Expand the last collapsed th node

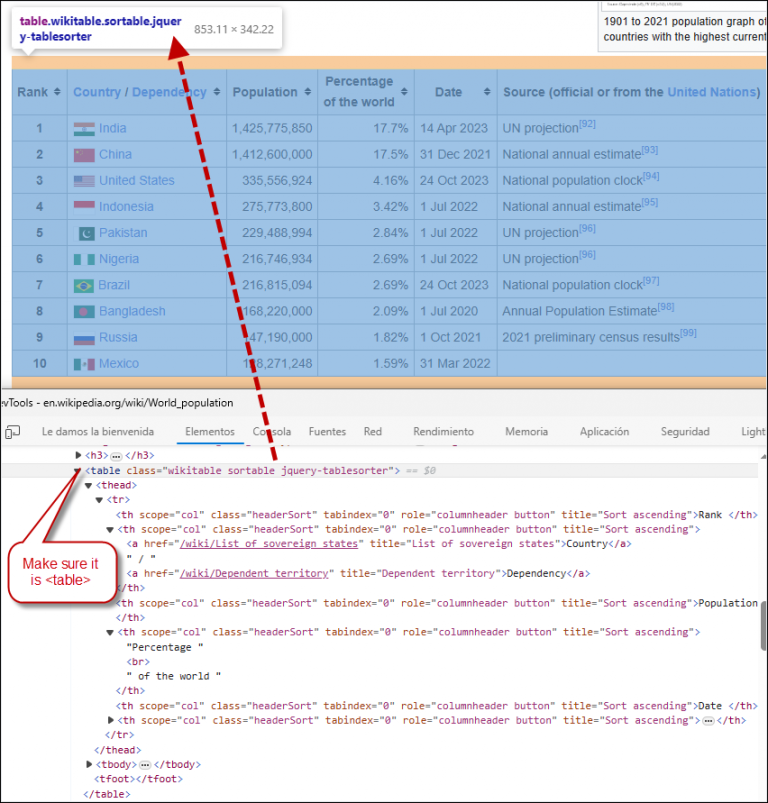[111, 720]
